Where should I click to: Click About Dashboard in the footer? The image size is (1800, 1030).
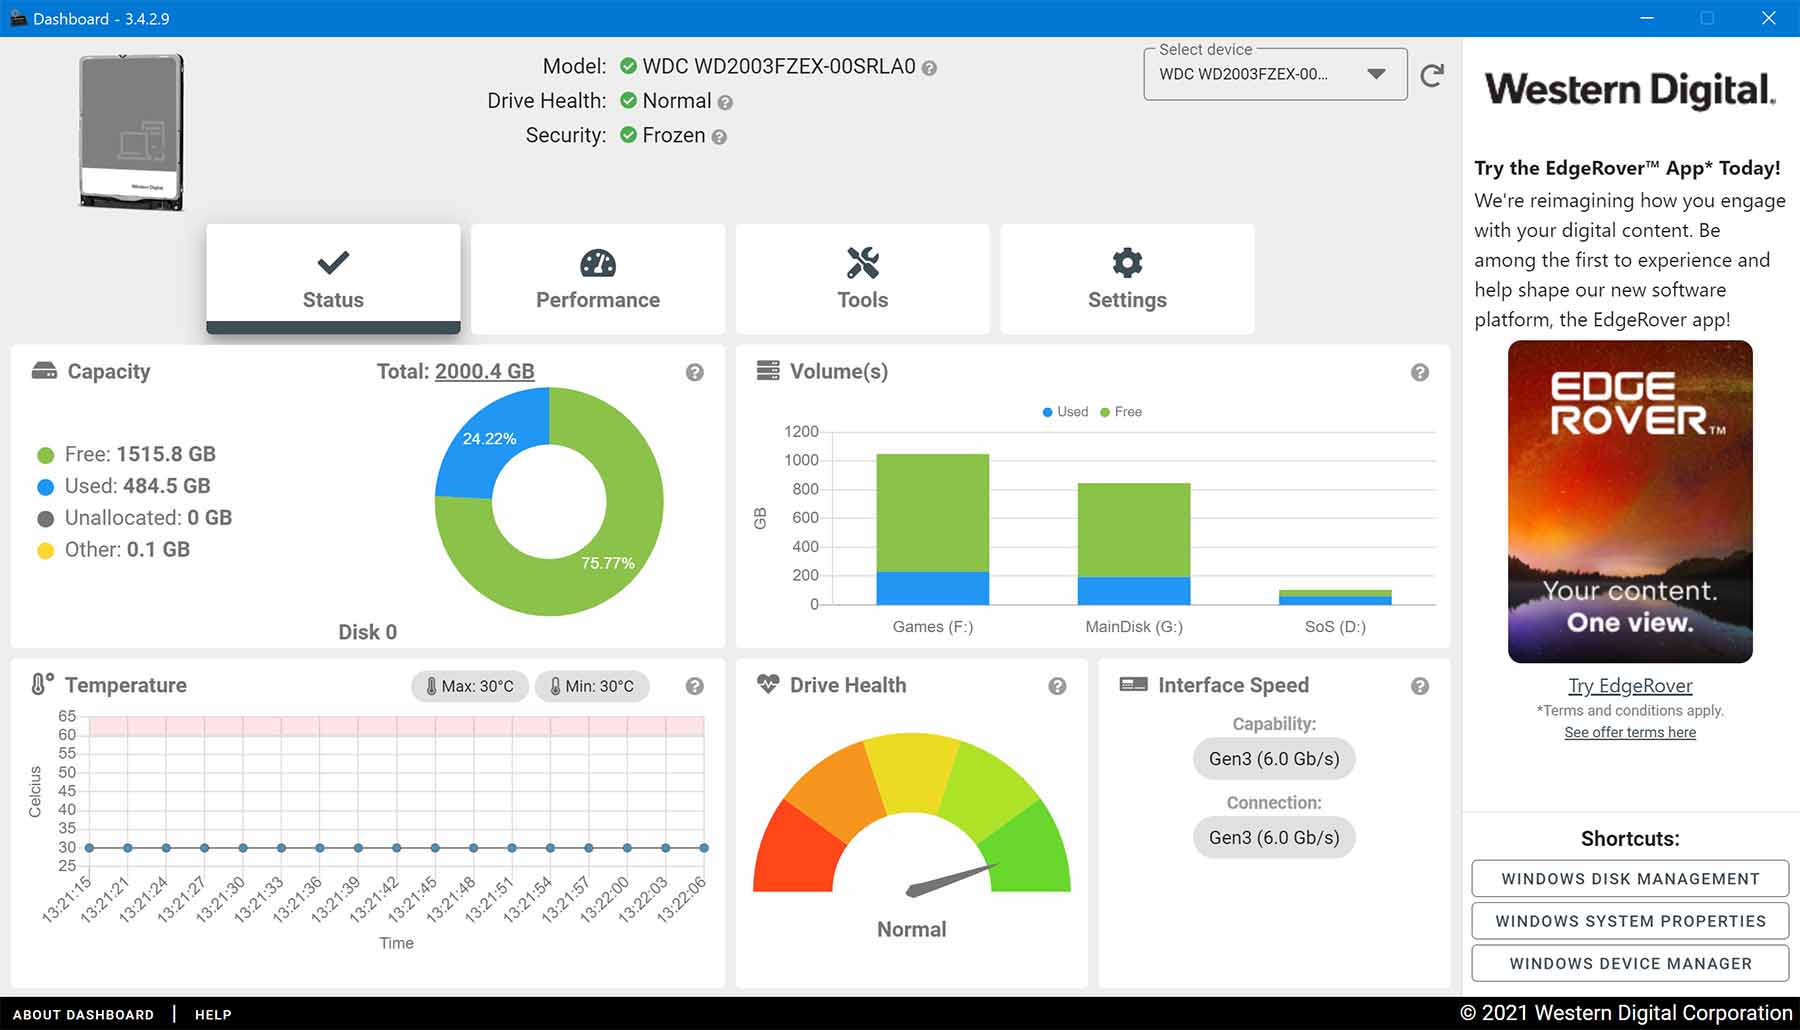(83, 1014)
